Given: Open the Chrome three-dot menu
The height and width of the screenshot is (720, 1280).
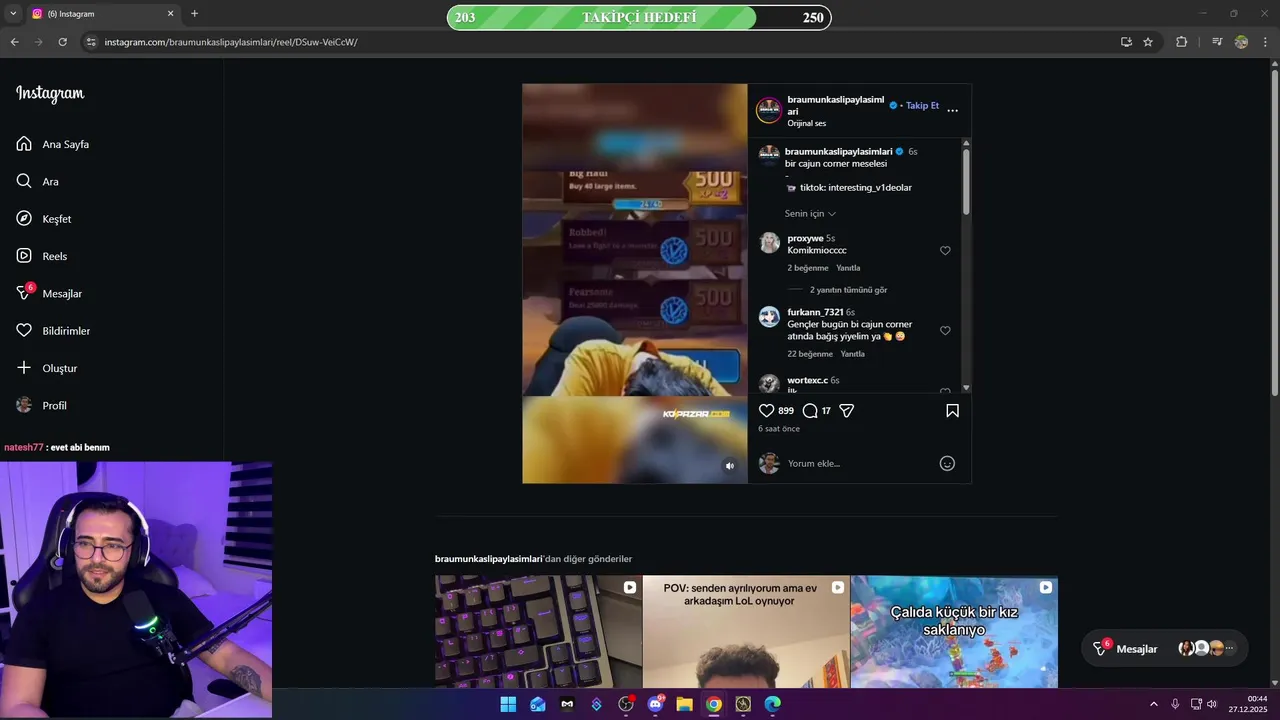Looking at the screenshot, I should 1266,42.
